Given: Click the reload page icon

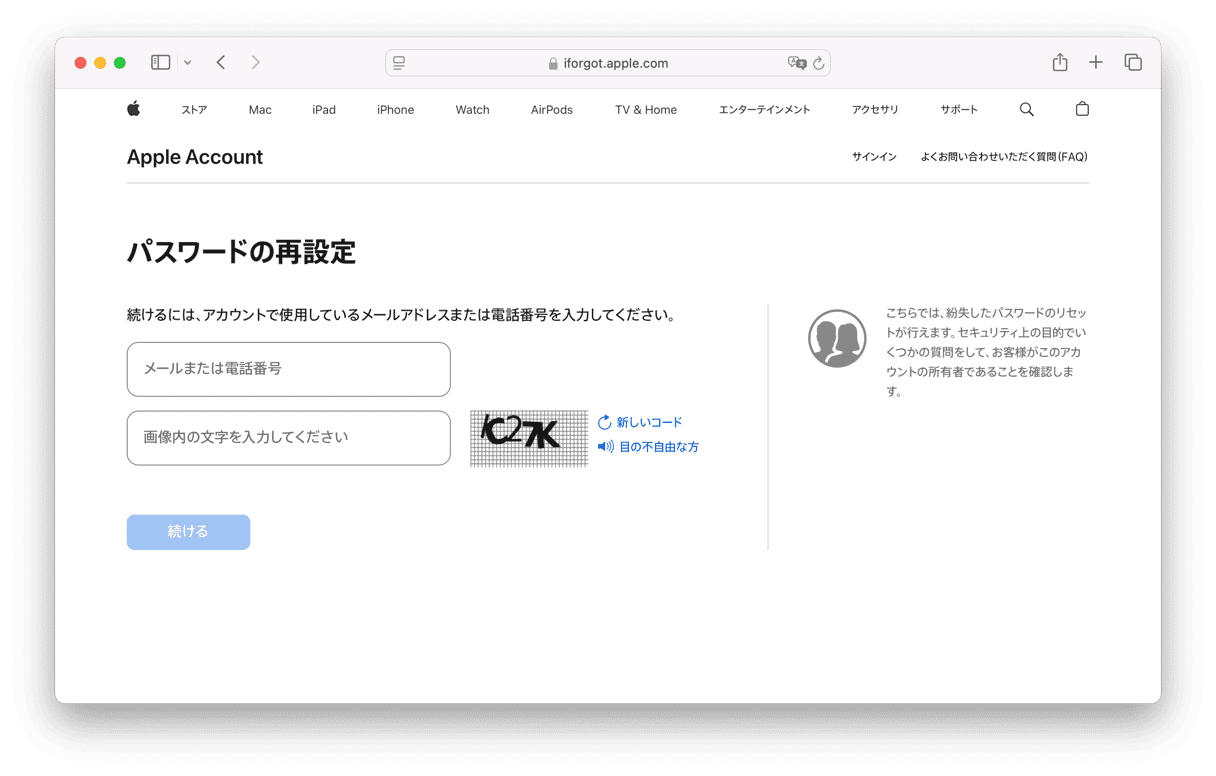Looking at the screenshot, I should click(818, 63).
